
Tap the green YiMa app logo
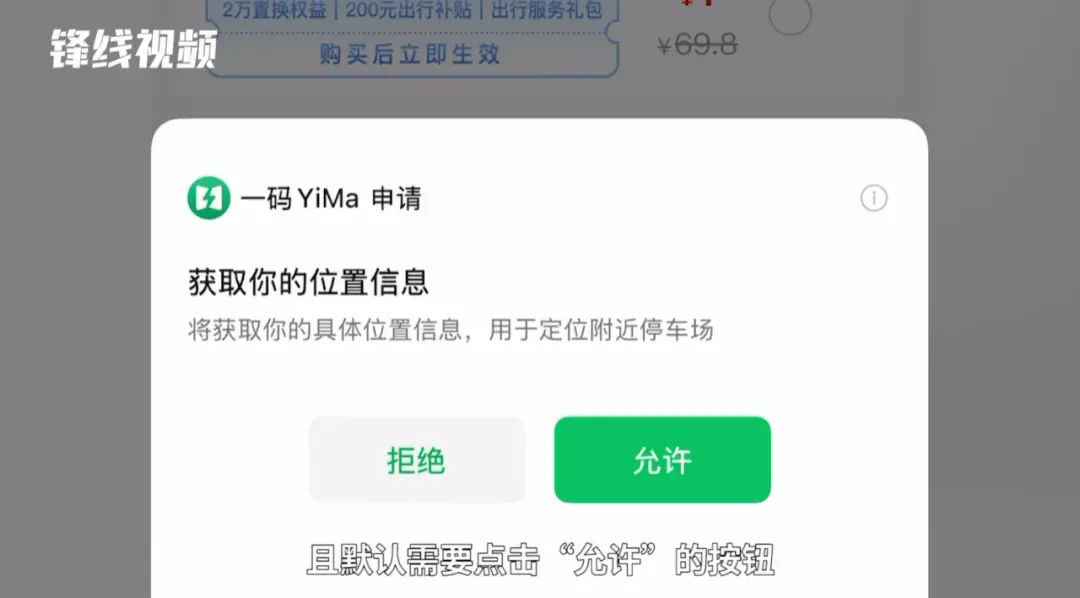click(x=209, y=198)
